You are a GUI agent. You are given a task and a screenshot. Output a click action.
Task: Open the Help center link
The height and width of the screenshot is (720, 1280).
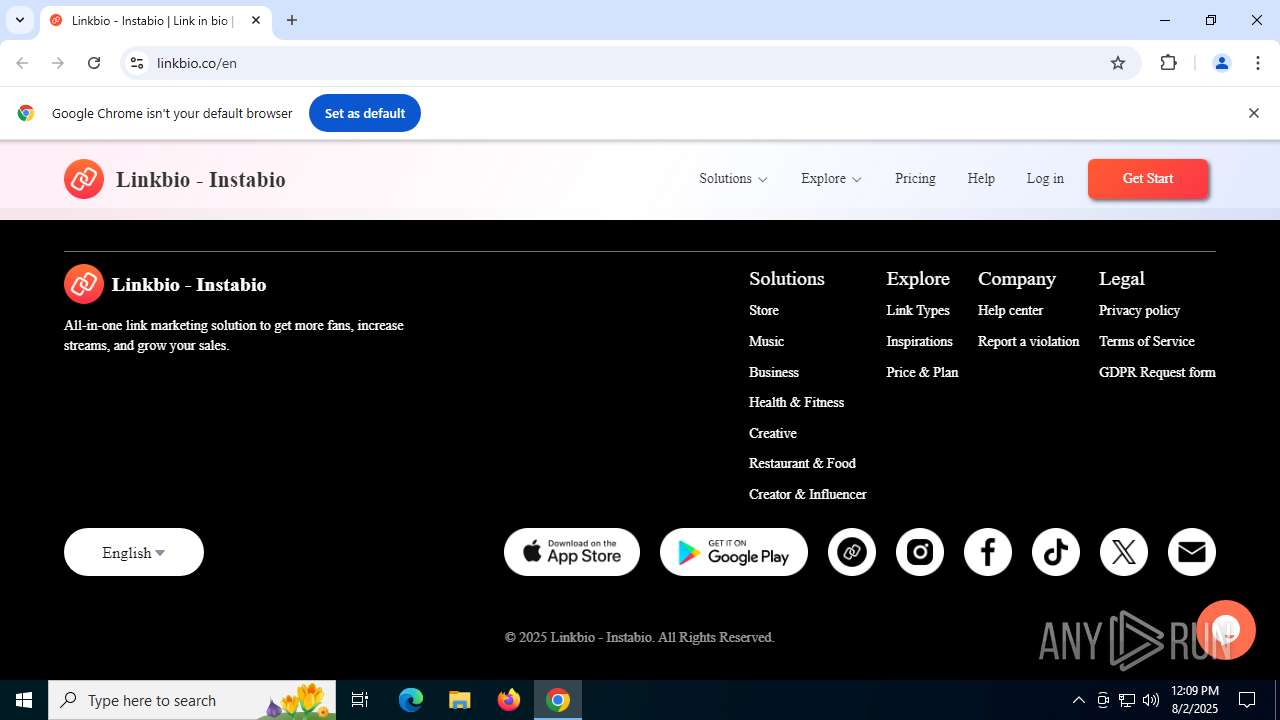pos(1010,311)
